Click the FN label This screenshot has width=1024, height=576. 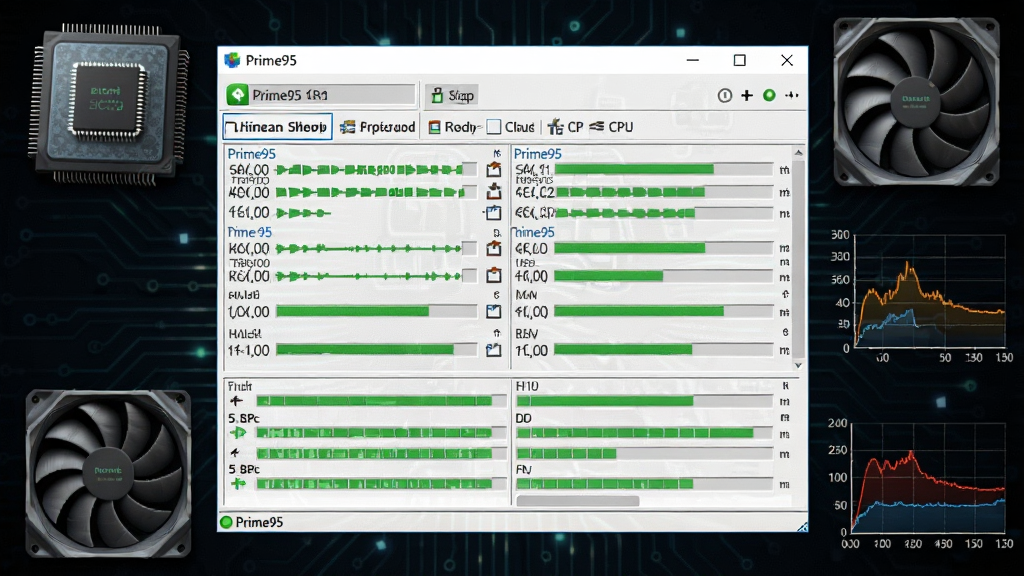[x=524, y=469]
